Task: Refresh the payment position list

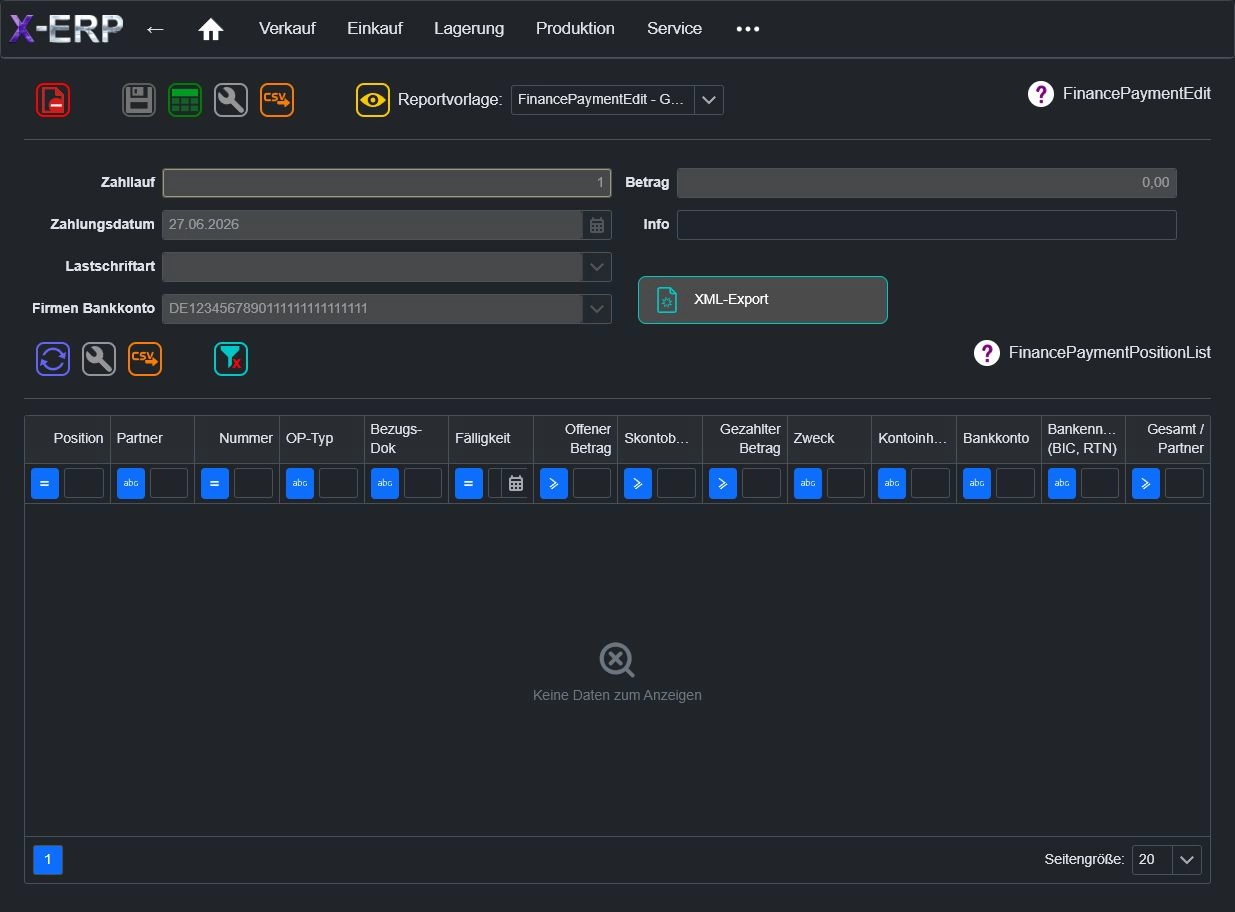Action: (x=53, y=359)
